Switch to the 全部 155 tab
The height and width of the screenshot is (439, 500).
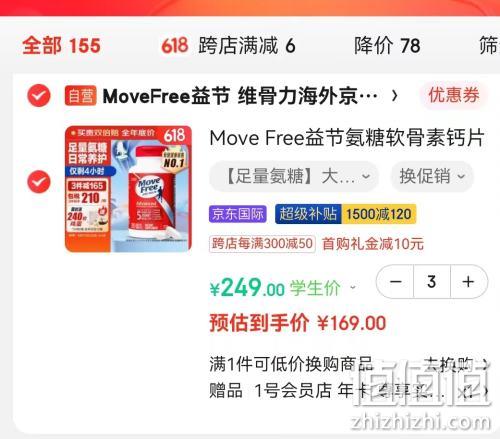point(61,46)
